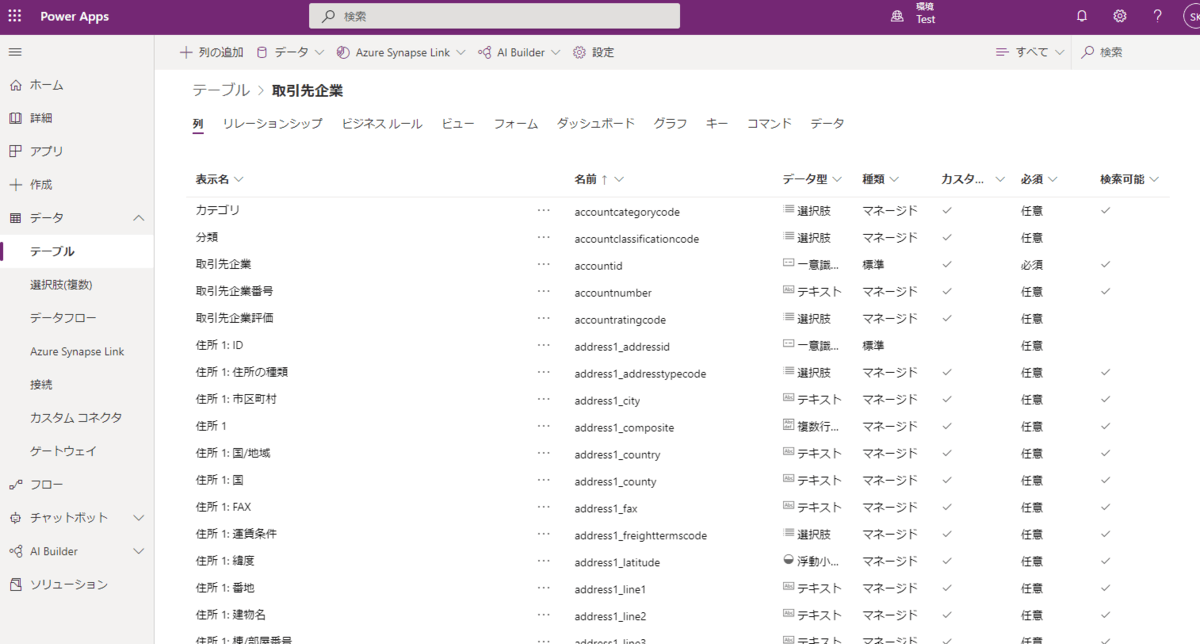Switch to the フォーム tab
1200x644 pixels.
pyautogui.click(x=515, y=124)
